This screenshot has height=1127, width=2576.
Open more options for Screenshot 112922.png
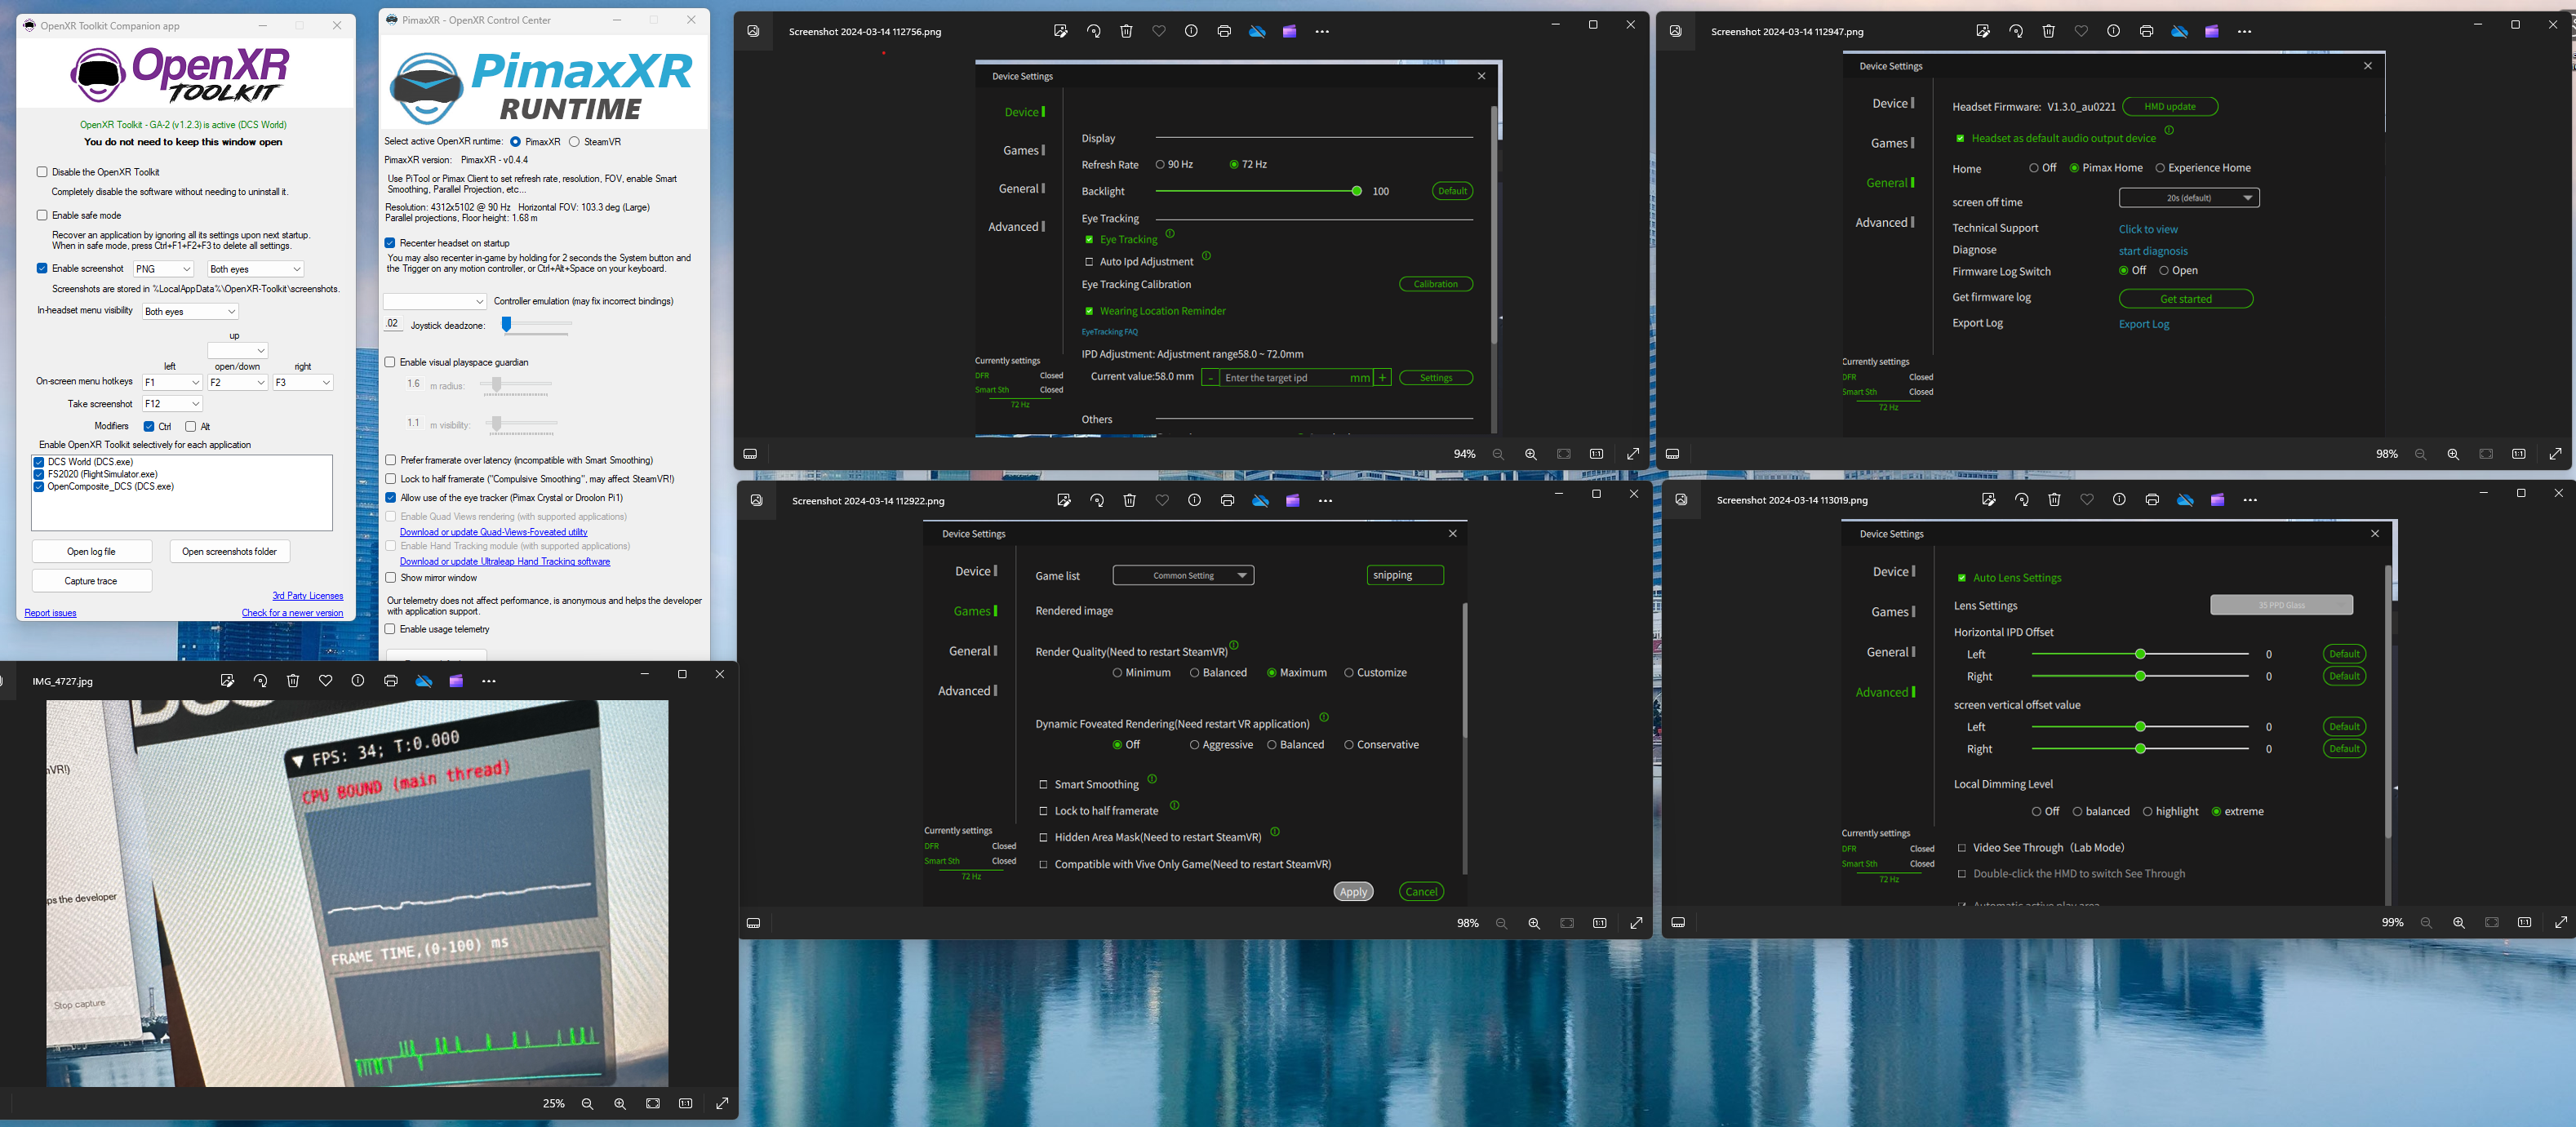tap(1325, 501)
